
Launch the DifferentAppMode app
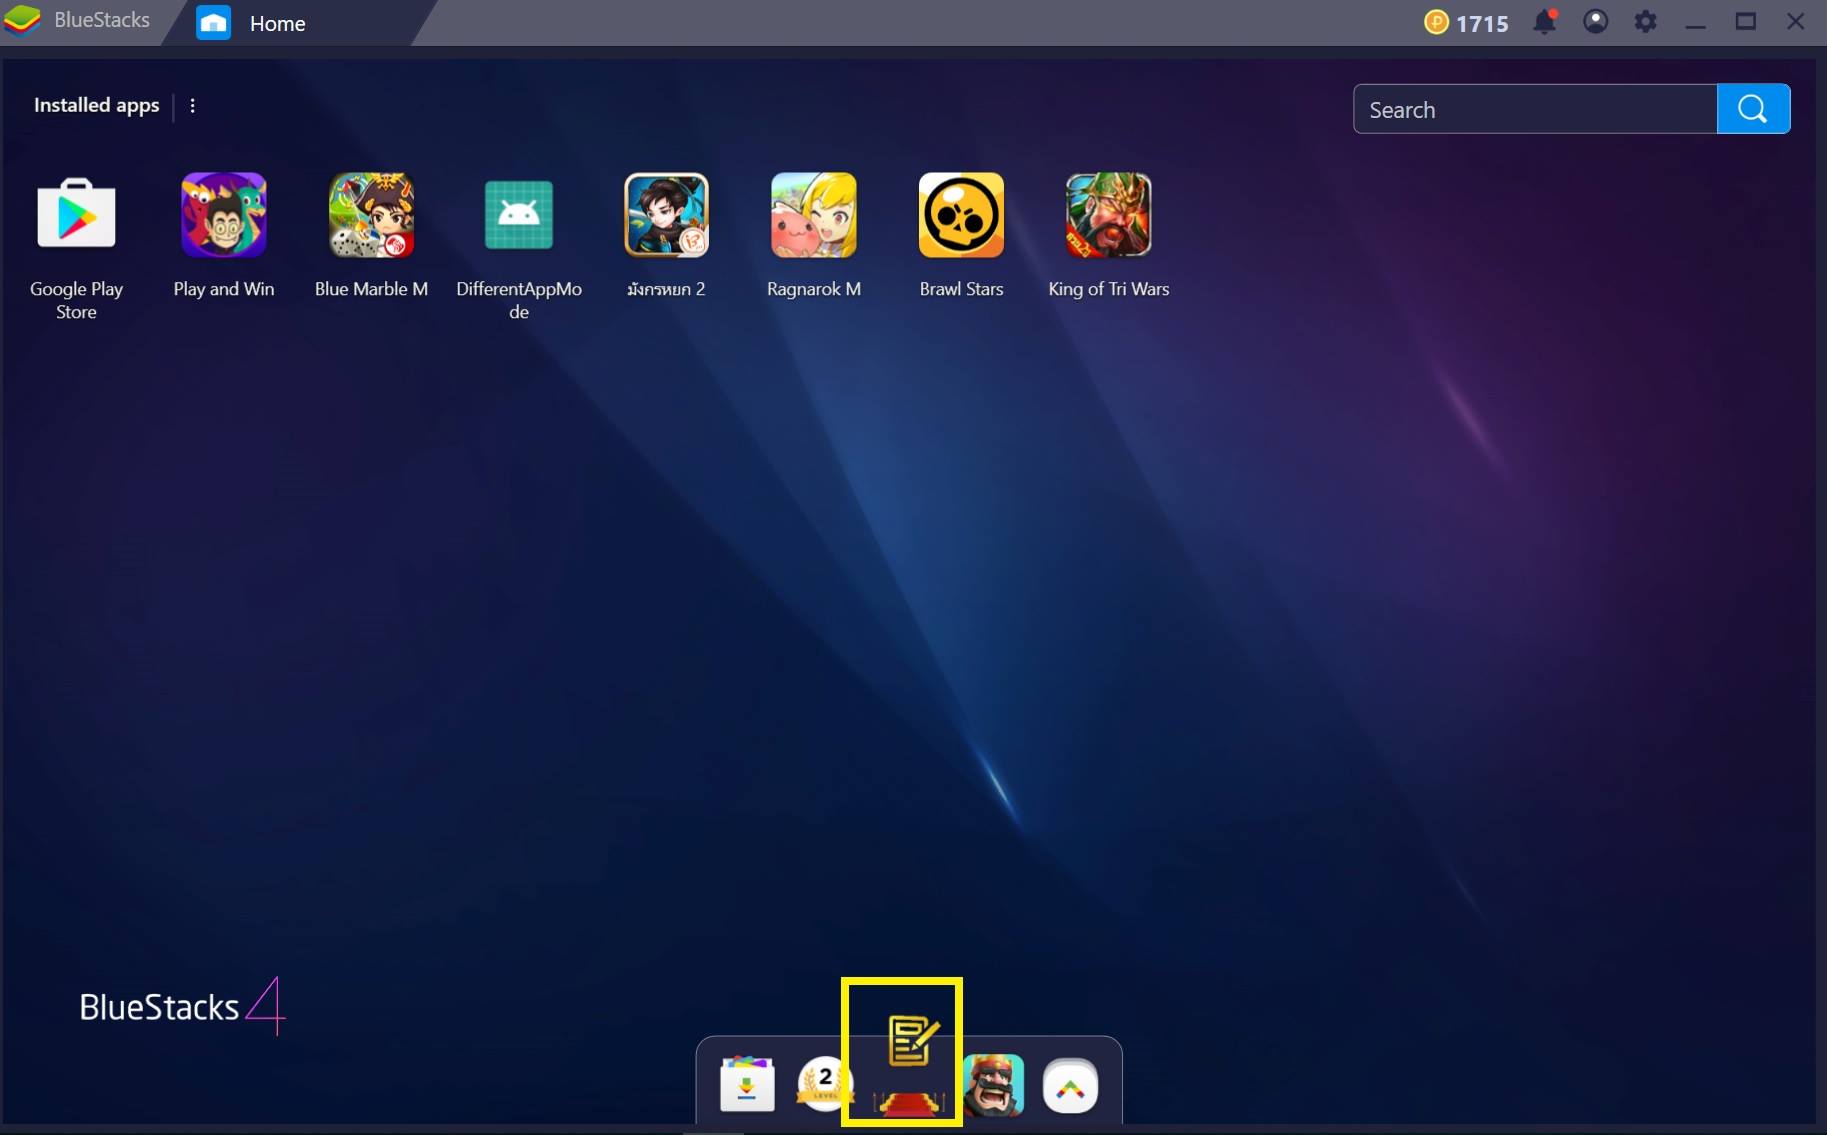(518, 215)
